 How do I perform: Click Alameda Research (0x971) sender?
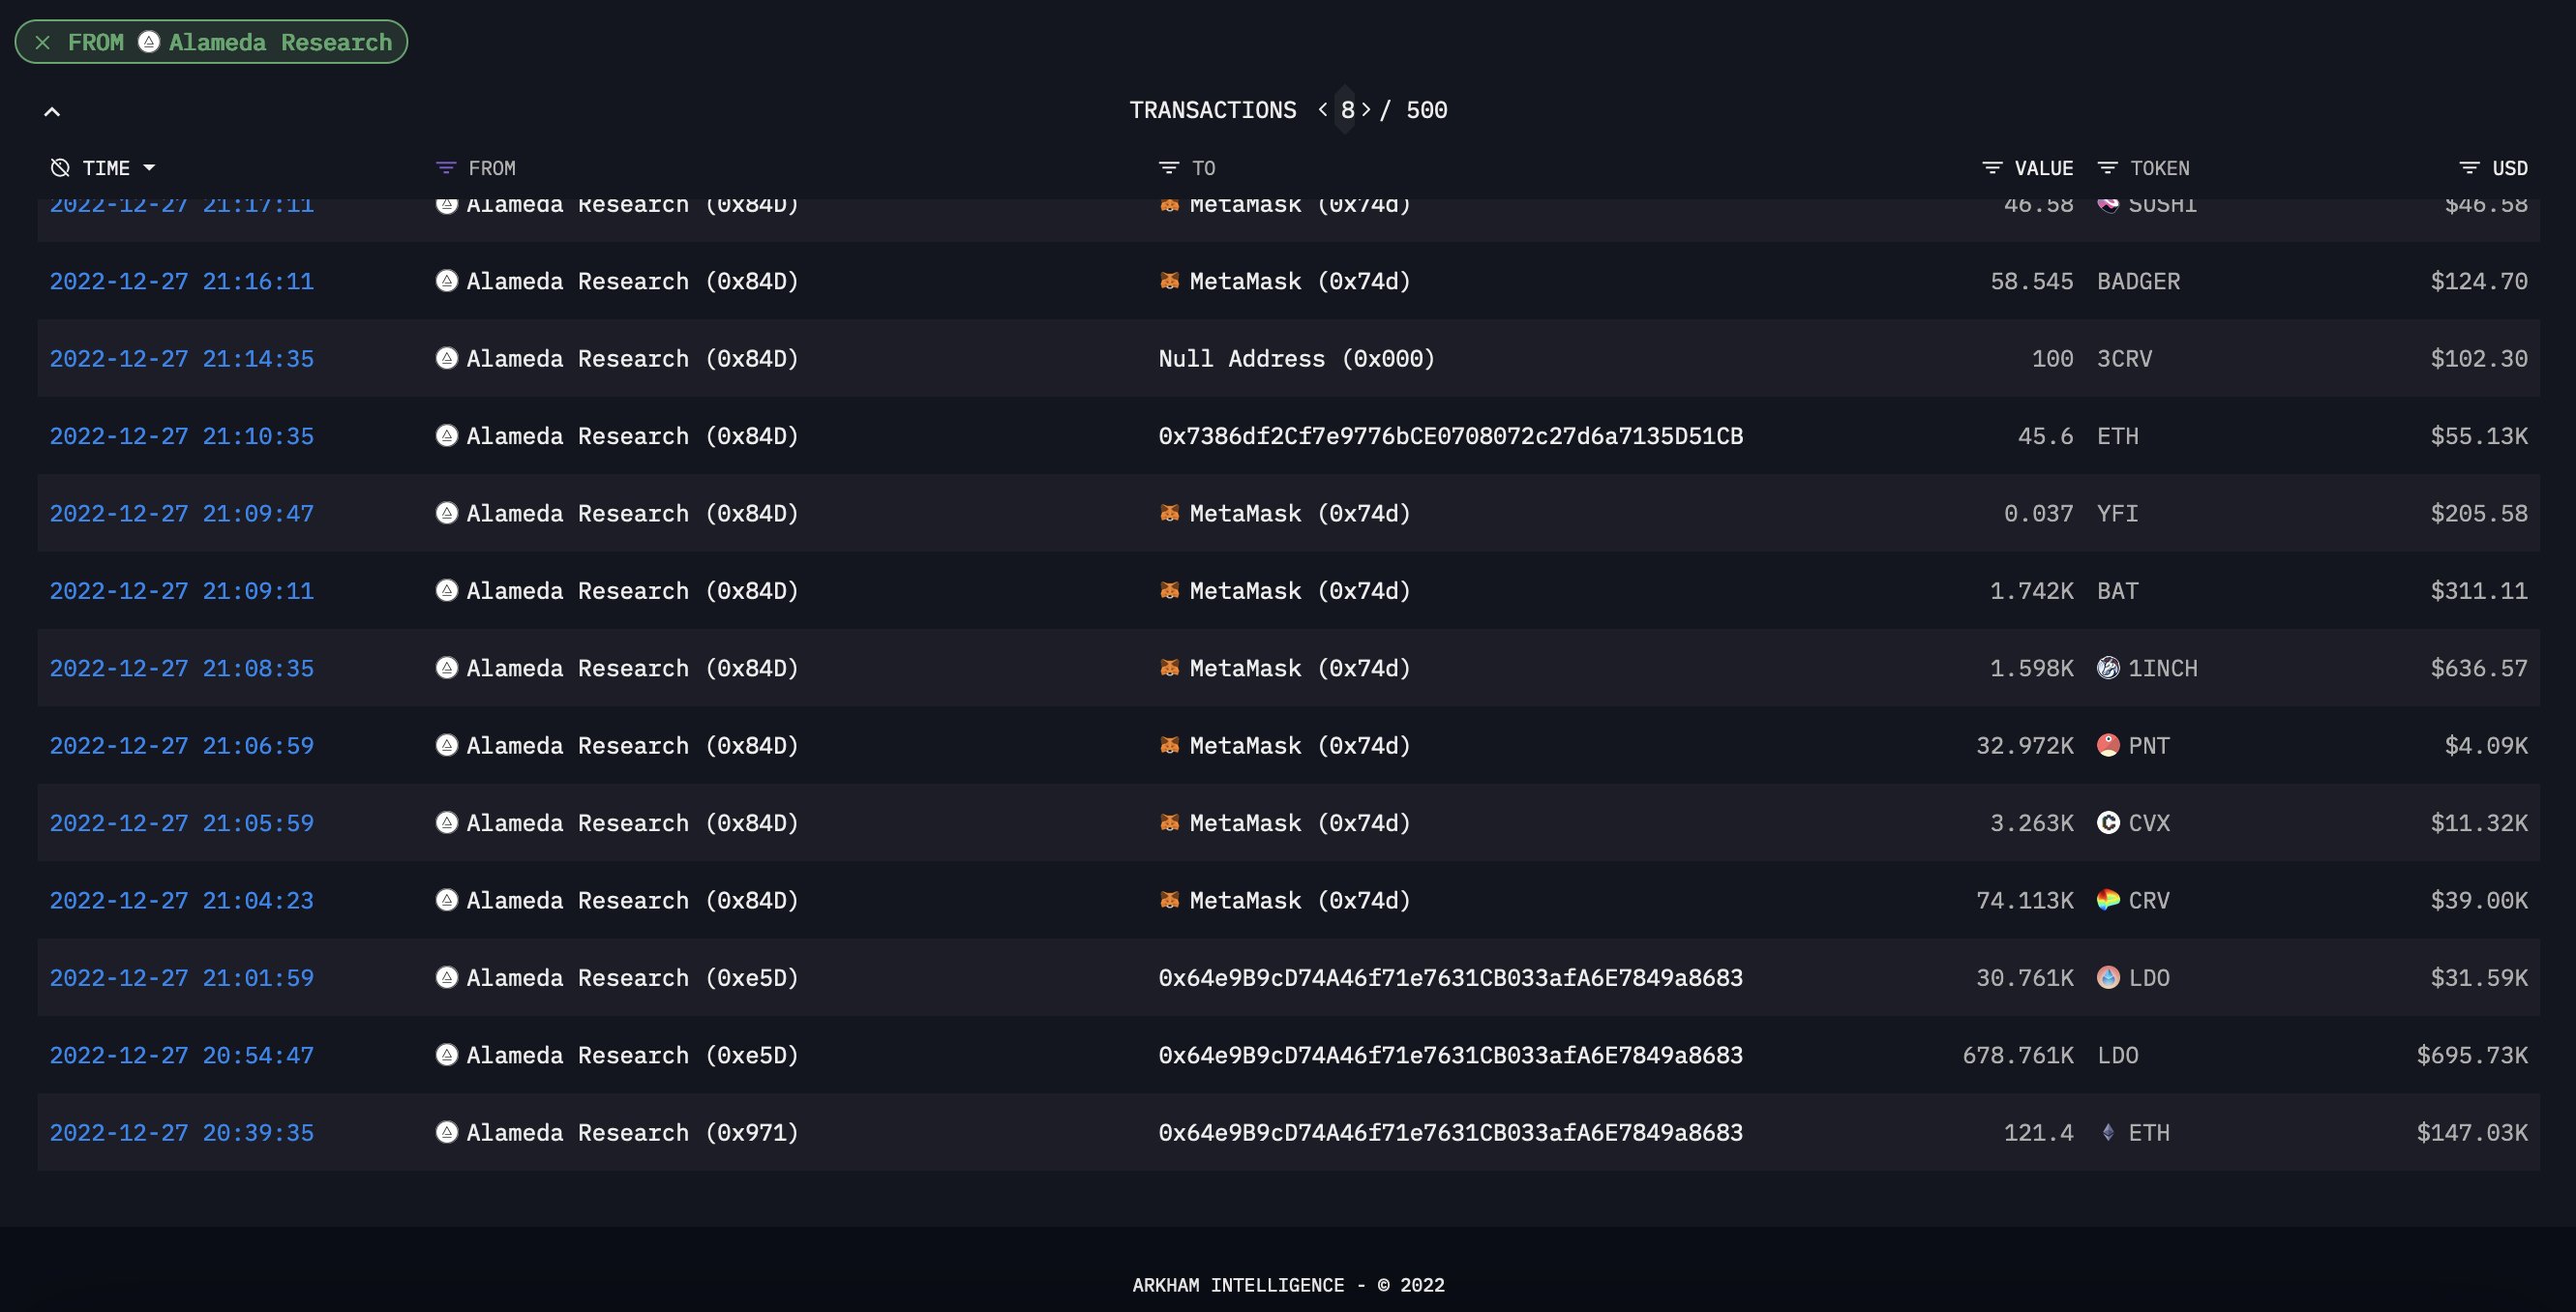[633, 1133]
